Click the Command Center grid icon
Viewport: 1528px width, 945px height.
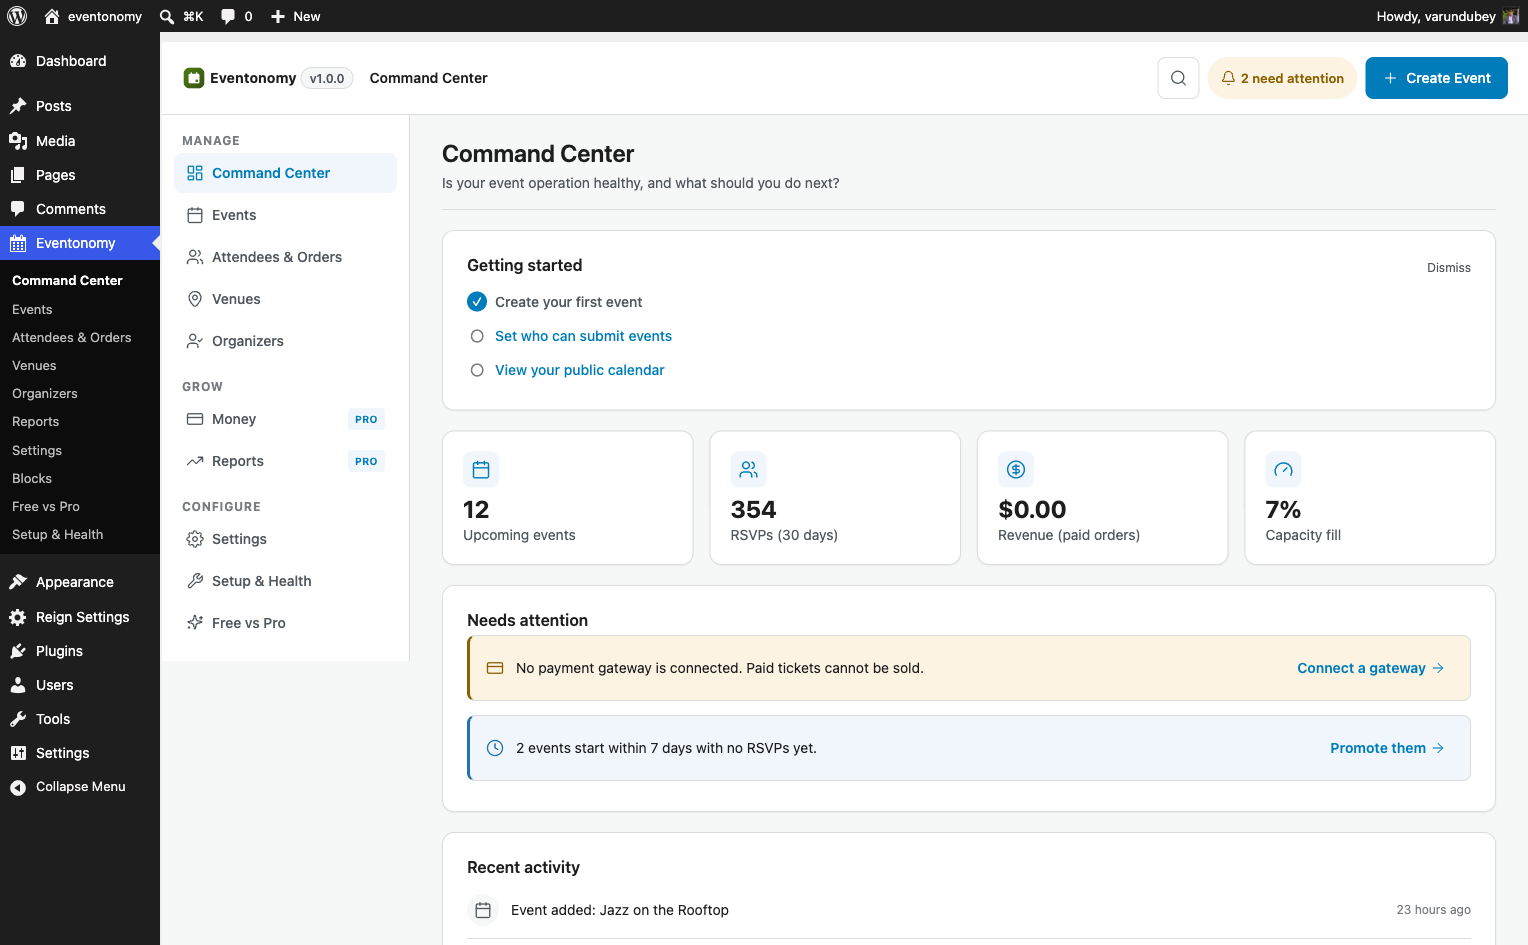click(x=195, y=173)
